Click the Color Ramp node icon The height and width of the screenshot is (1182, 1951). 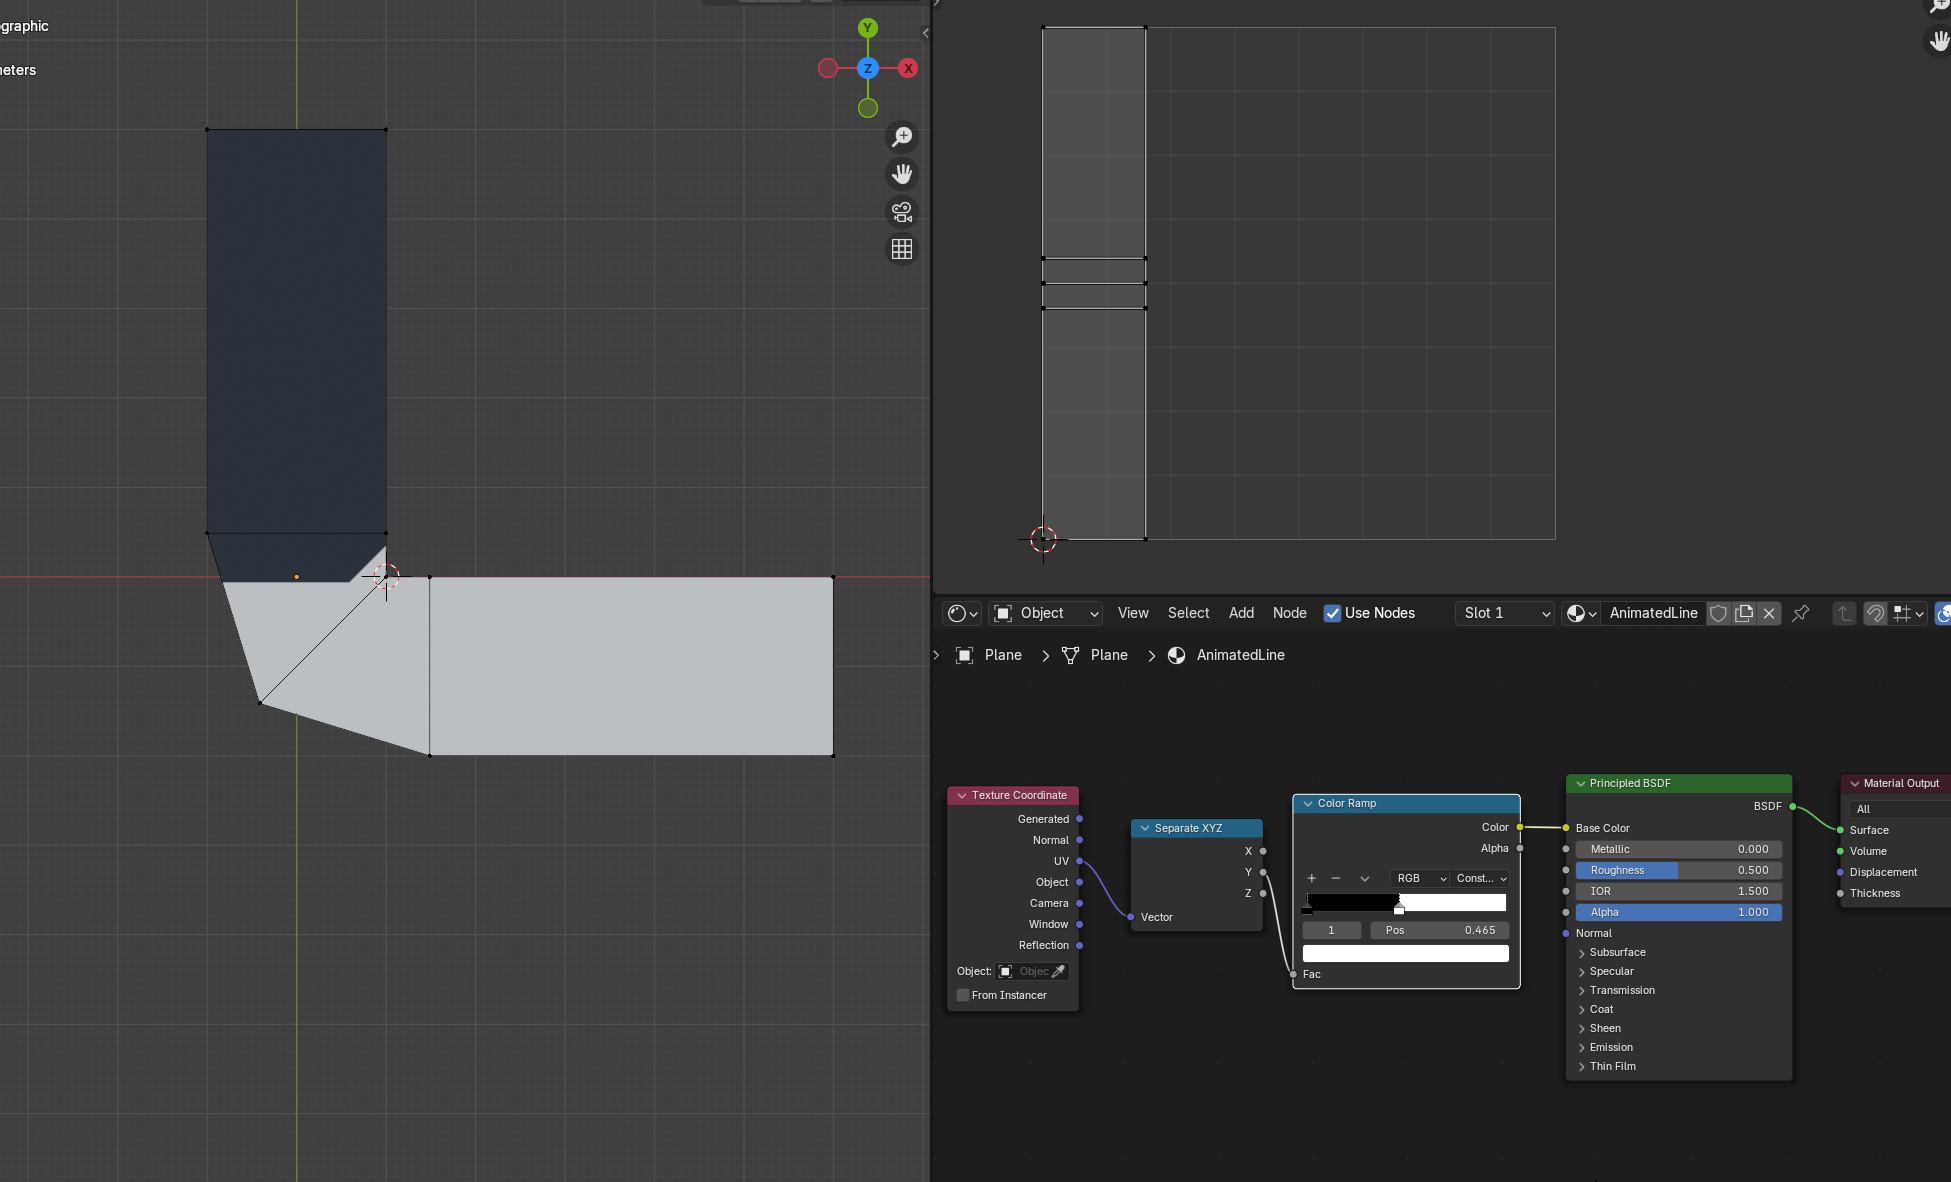(x=1304, y=801)
